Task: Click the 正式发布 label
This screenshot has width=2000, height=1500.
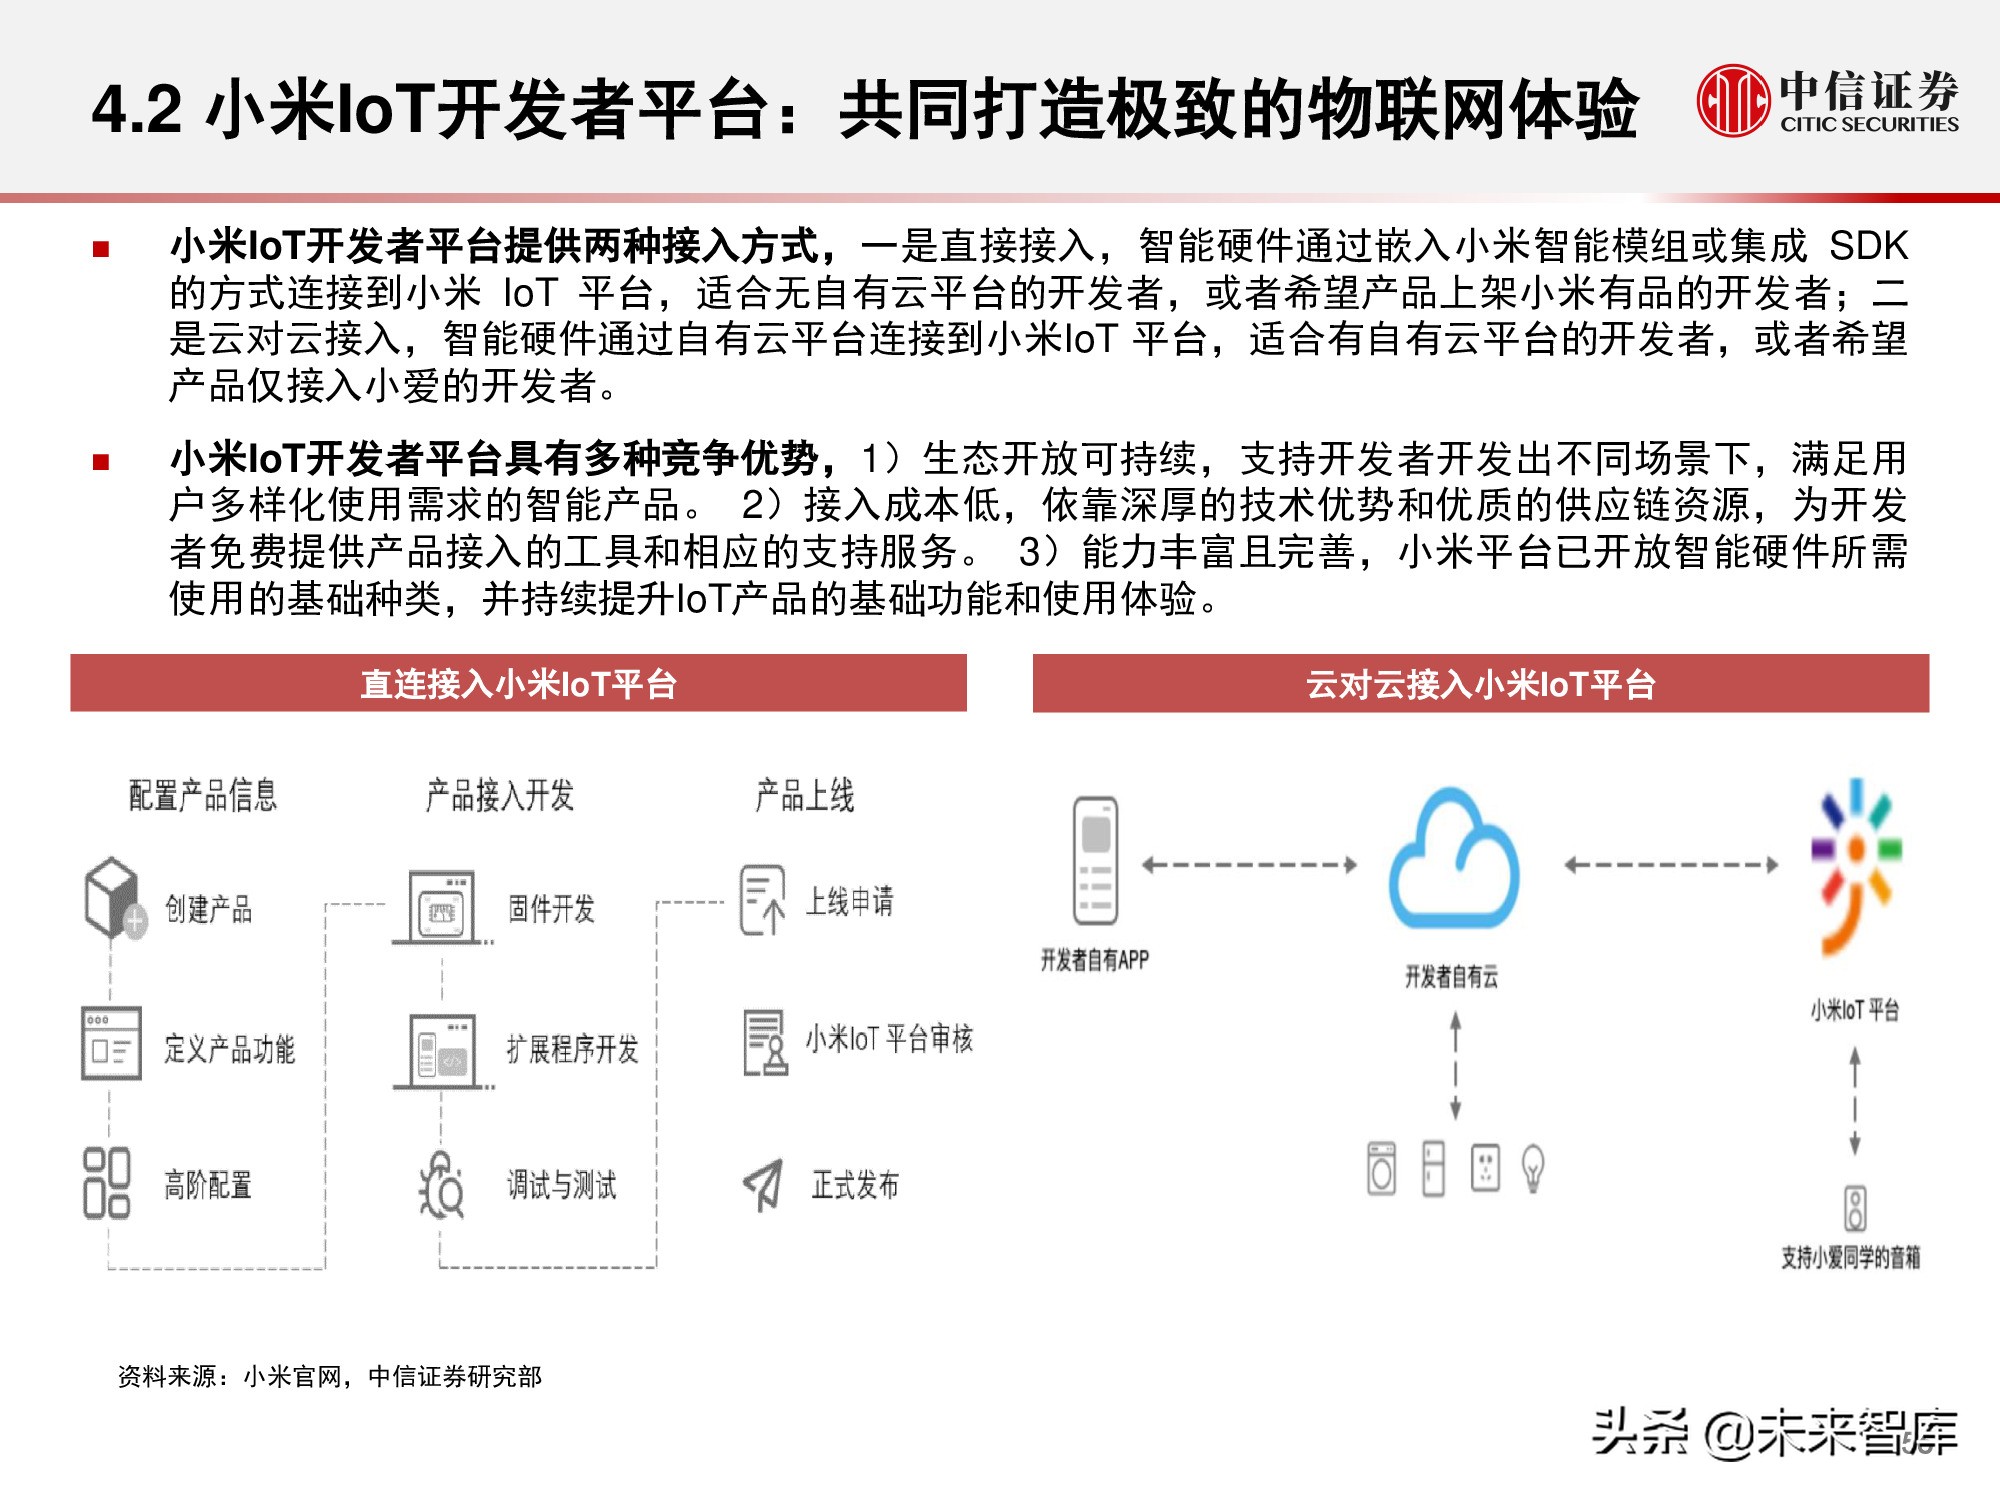Action: pyautogui.click(x=855, y=1185)
